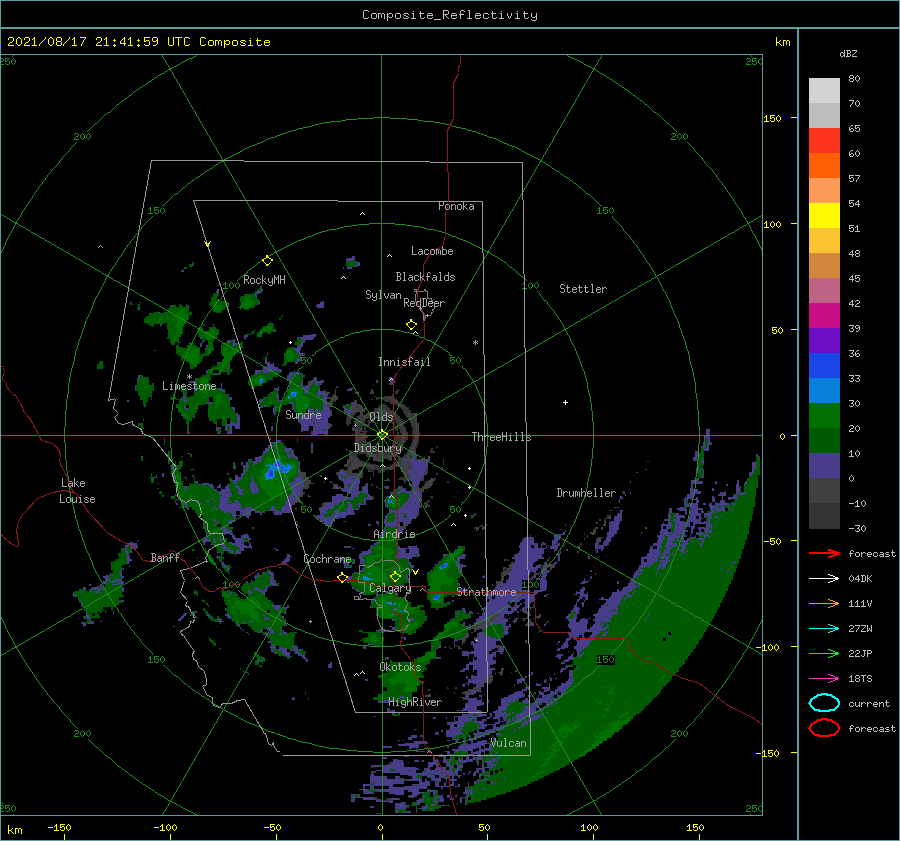Click the Okotoks town label
The width and height of the screenshot is (900, 841).
[400, 667]
